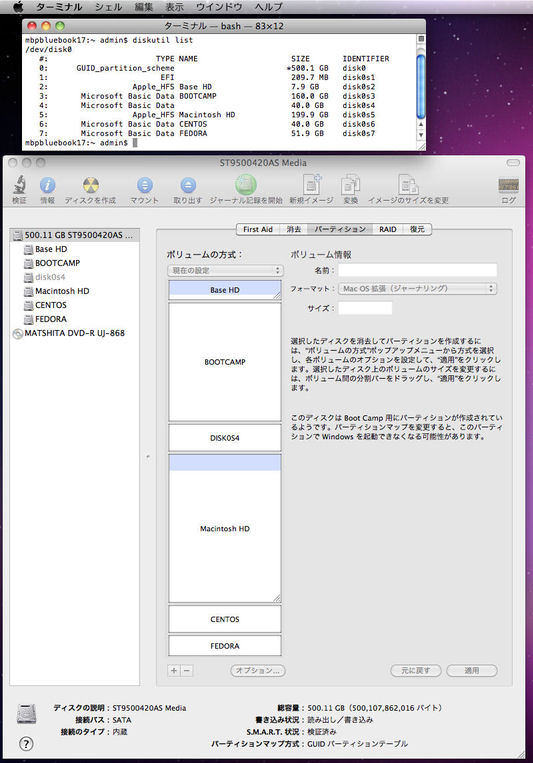The height and width of the screenshot is (763, 533).
Task: Click the Resize Image toolbar icon
Action: 408,184
